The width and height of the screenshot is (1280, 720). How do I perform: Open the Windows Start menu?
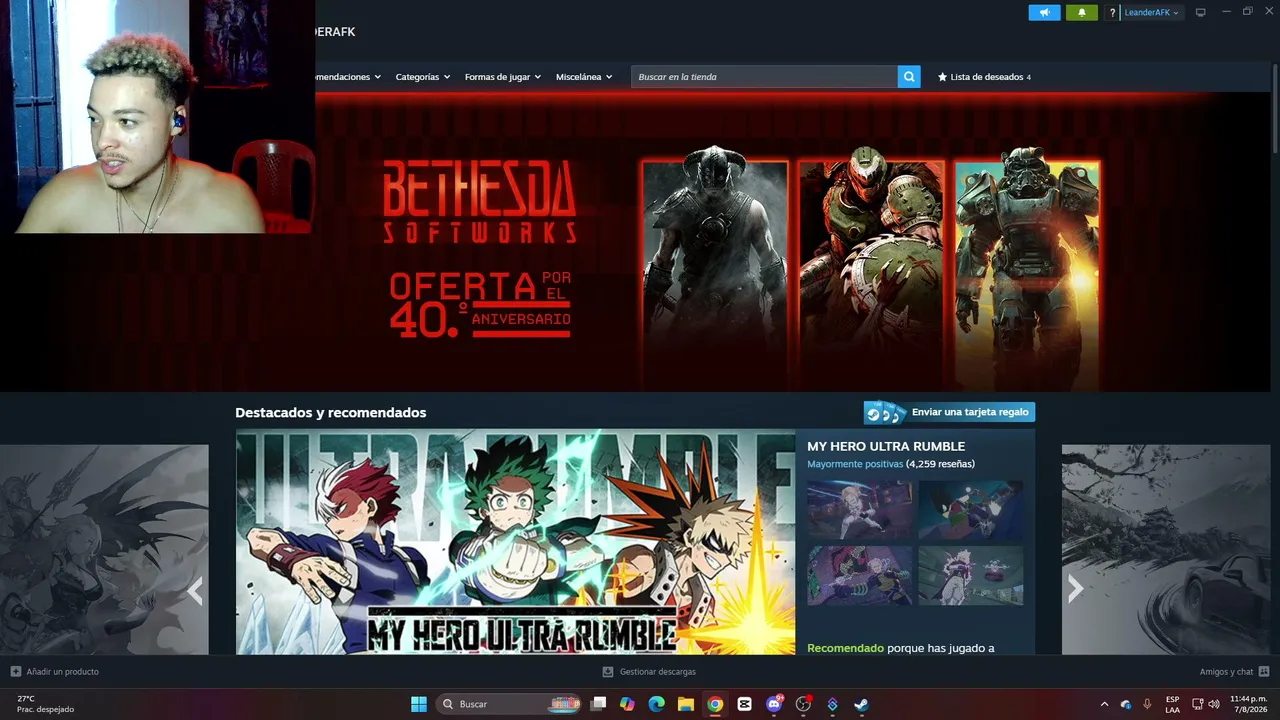click(x=419, y=704)
